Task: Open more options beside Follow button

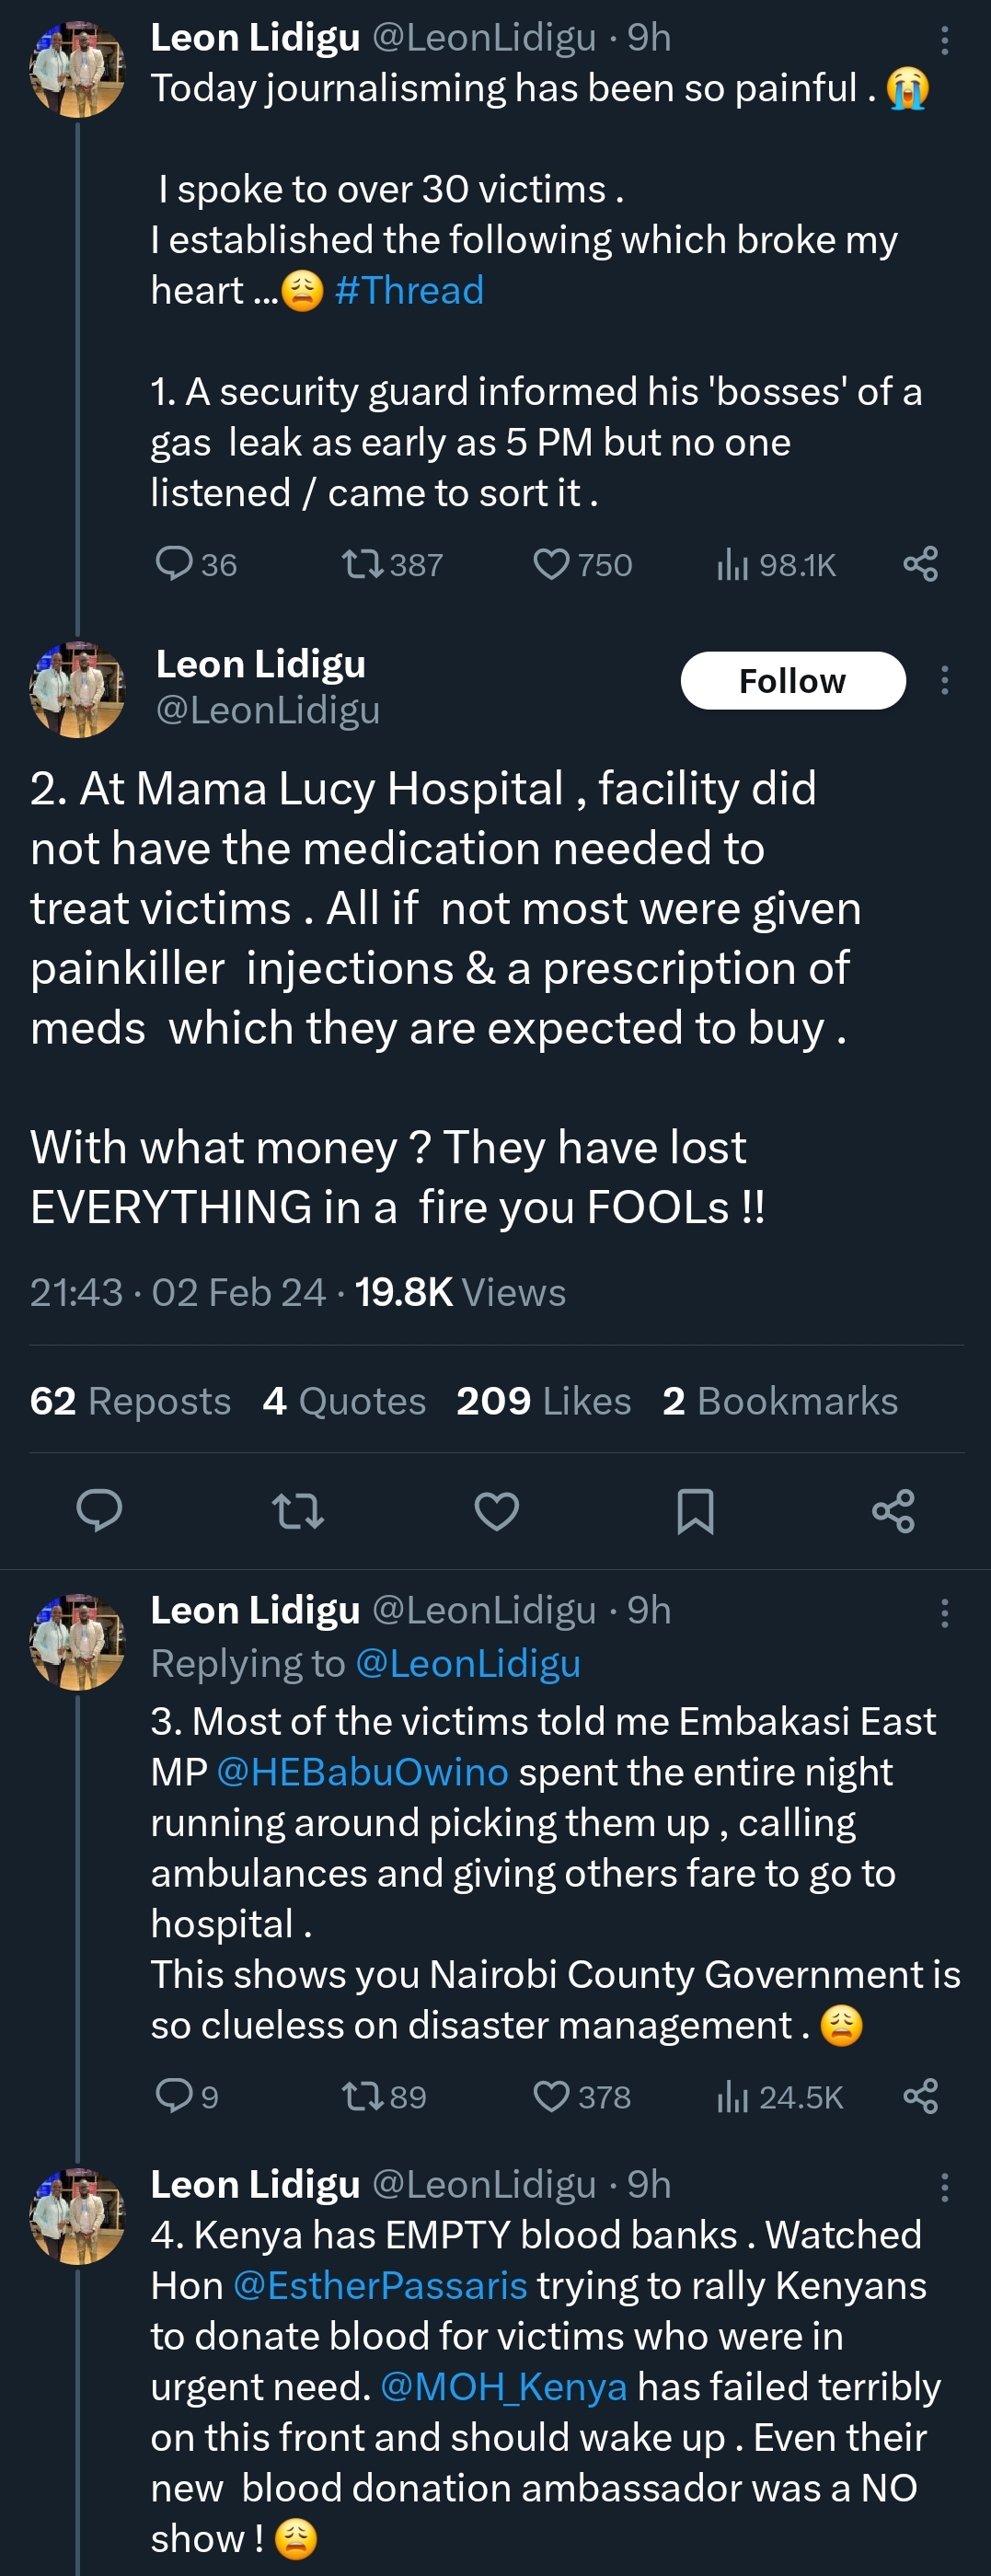Action: coord(944,681)
